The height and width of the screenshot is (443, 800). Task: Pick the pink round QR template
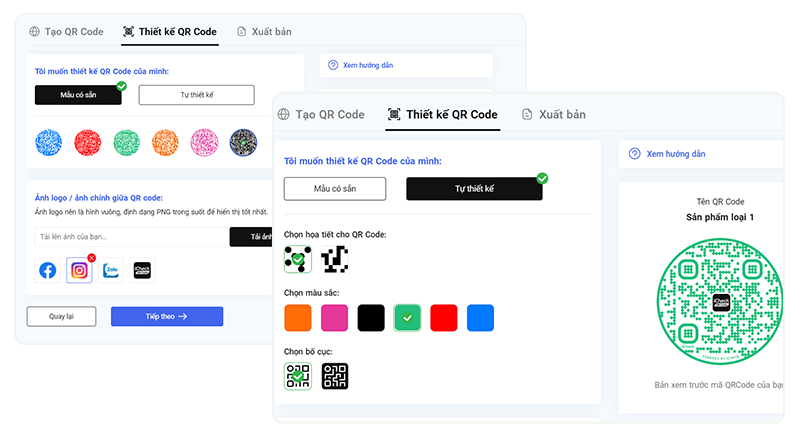point(204,142)
